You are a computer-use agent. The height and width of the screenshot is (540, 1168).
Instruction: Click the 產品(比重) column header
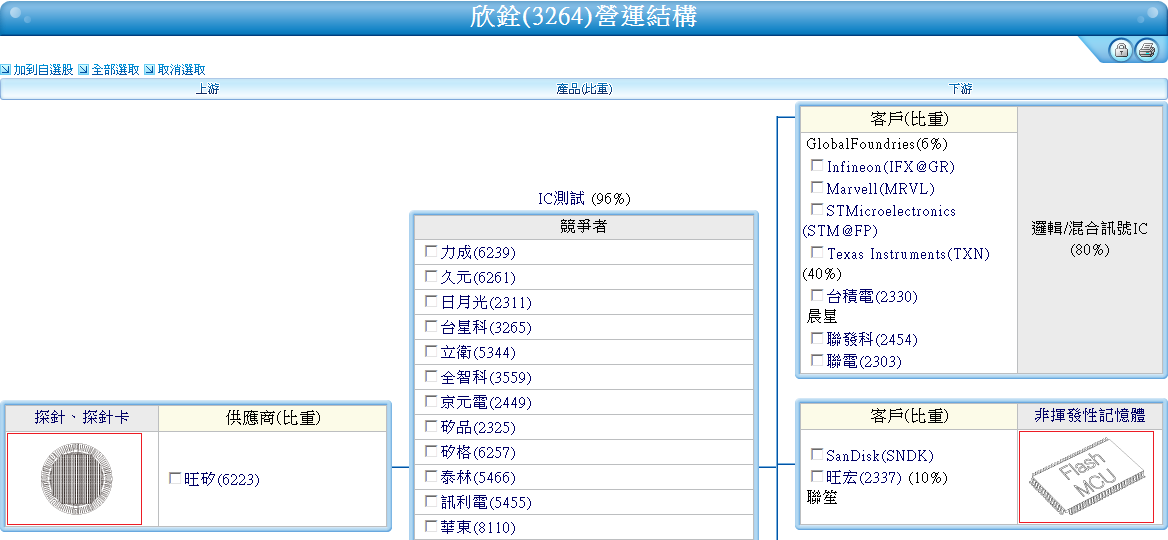[x=584, y=89]
